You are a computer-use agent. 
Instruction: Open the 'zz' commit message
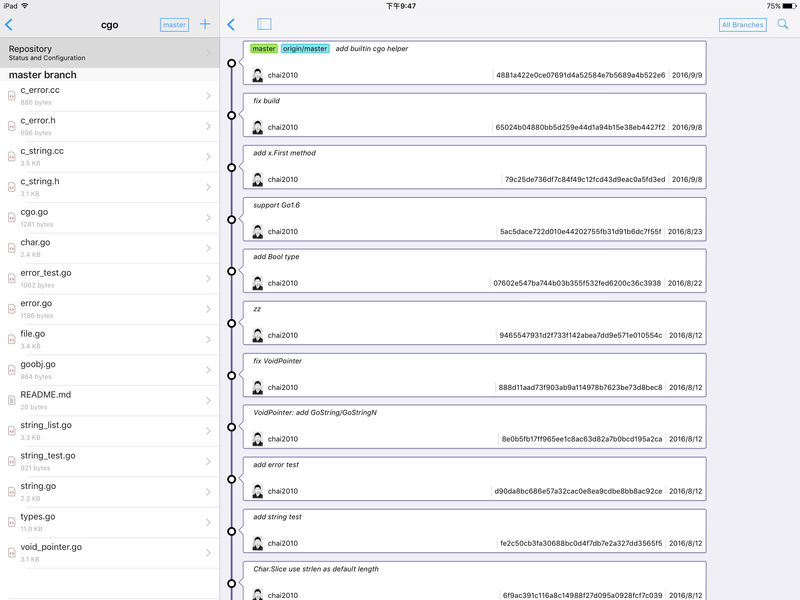(257, 309)
